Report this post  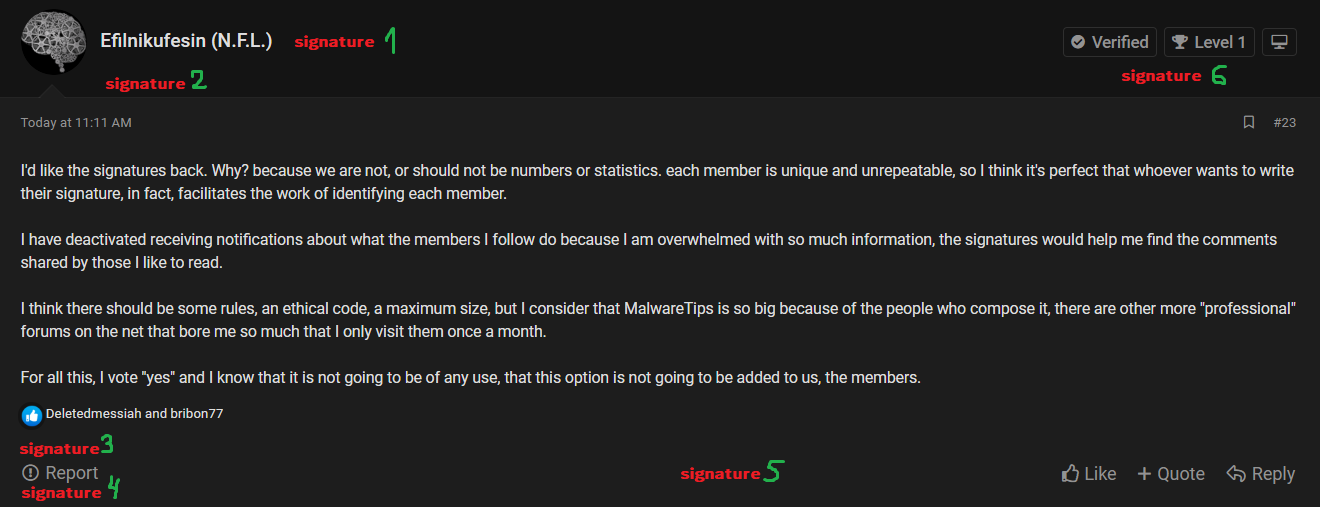click(60, 473)
